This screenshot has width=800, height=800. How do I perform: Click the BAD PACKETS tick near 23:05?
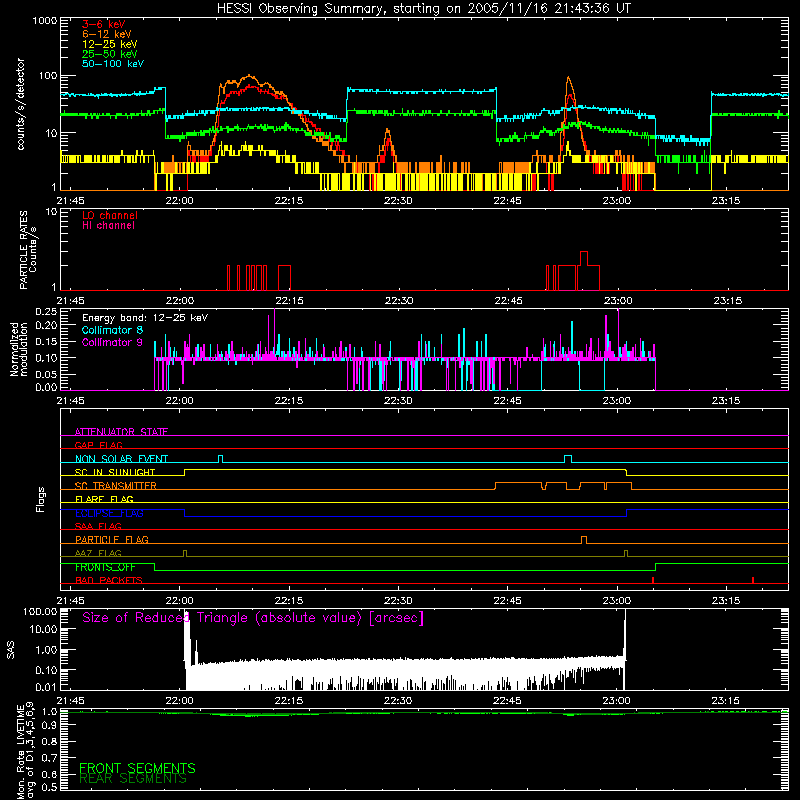point(653,580)
